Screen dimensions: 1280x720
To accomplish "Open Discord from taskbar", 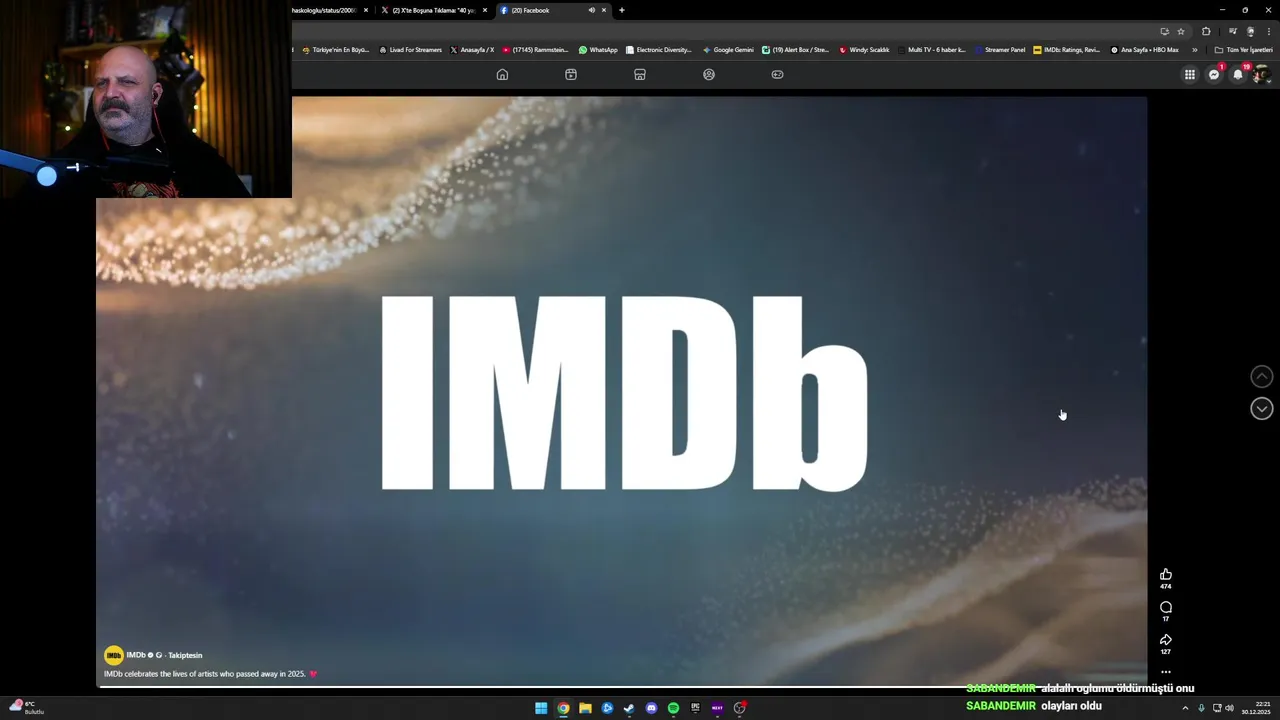I will [651, 708].
